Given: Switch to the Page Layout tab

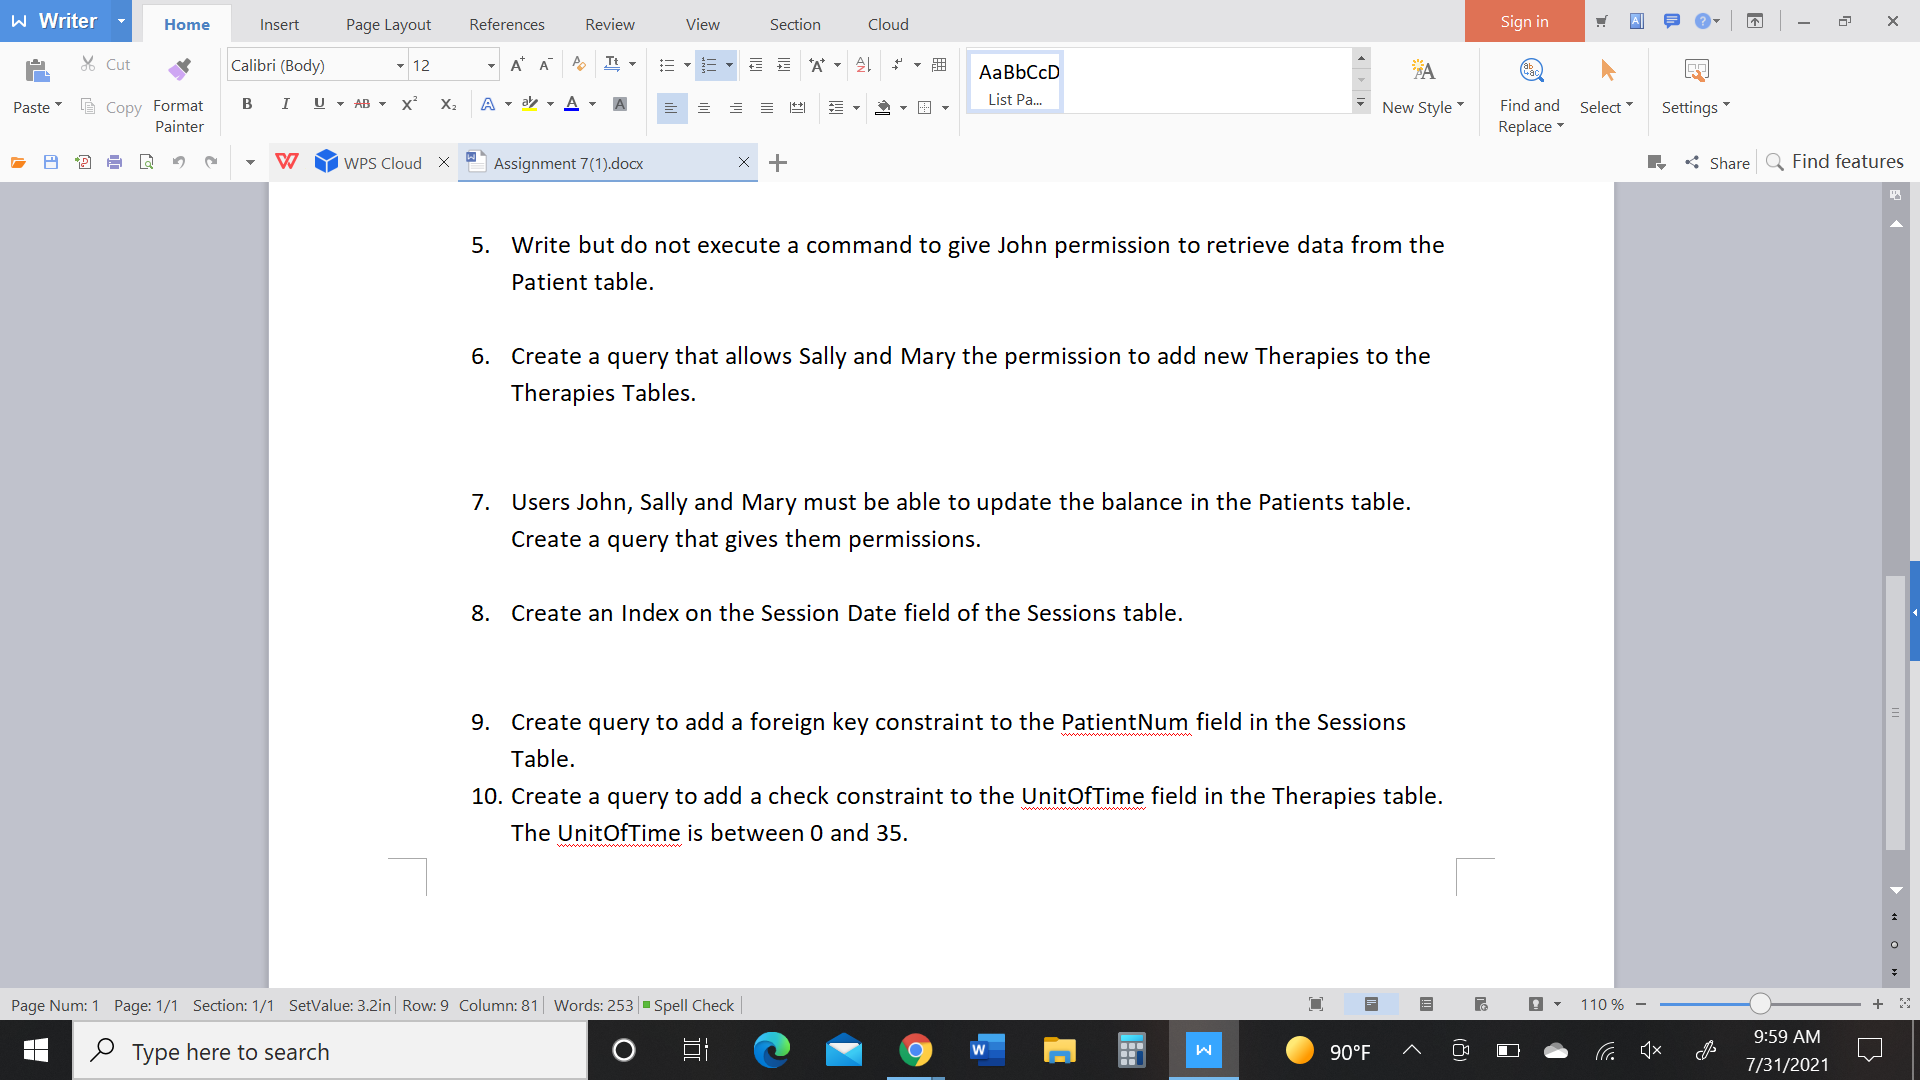Looking at the screenshot, I should point(388,24).
